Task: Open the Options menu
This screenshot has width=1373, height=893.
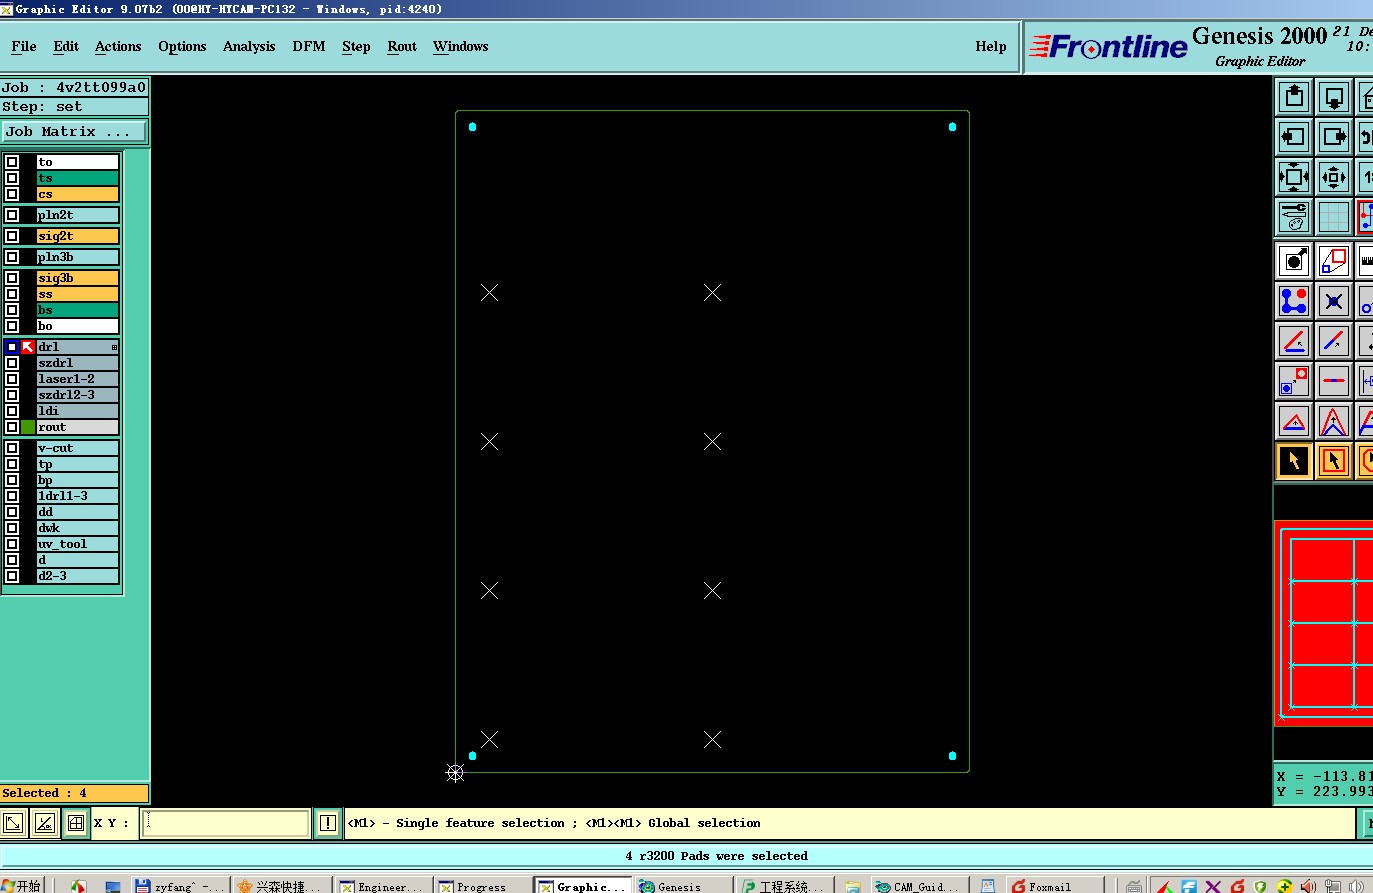Action: pyautogui.click(x=182, y=46)
